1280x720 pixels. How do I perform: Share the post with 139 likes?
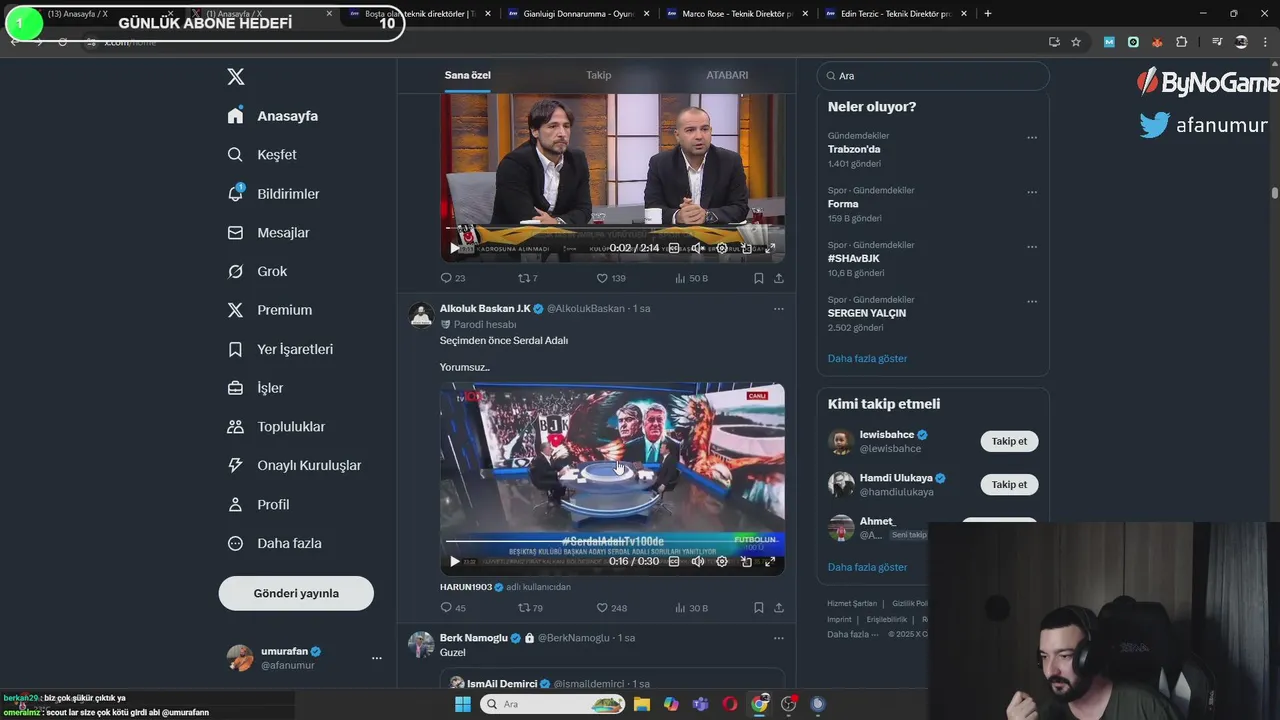coord(779,278)
